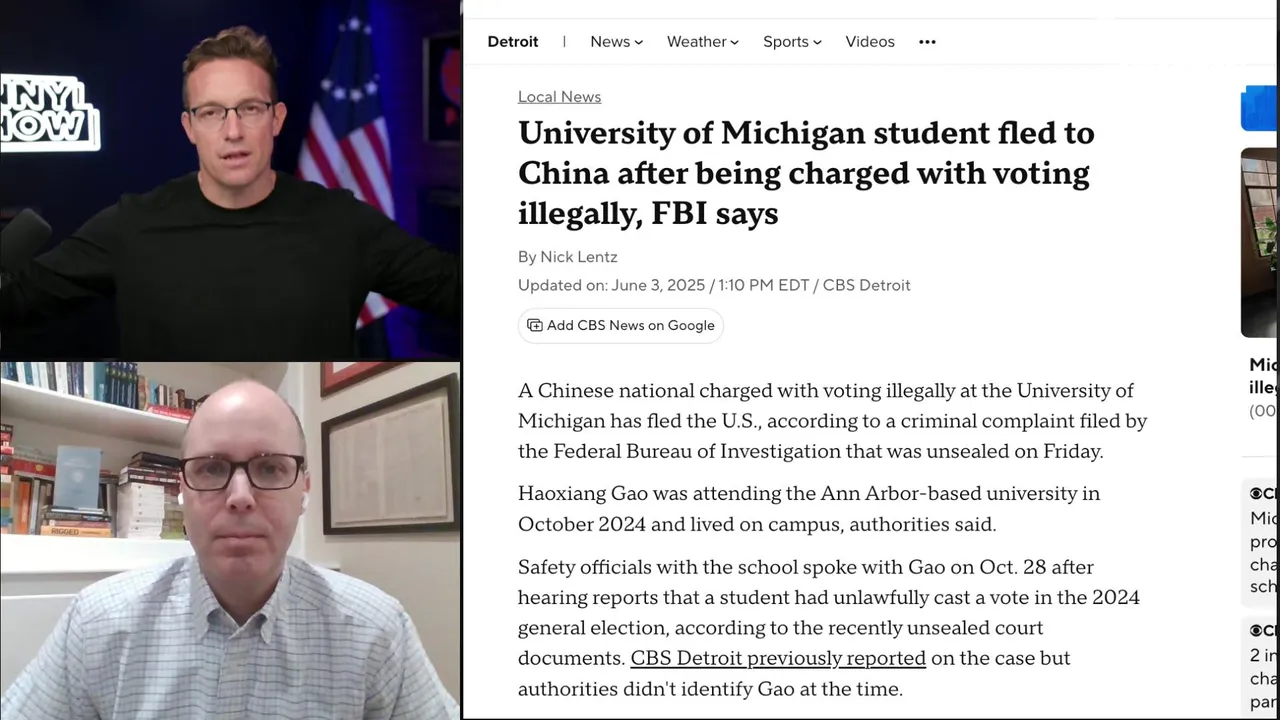Follow the CBS Detroit previously reported link
The image size is (1280, 720).
click(778, 658)
